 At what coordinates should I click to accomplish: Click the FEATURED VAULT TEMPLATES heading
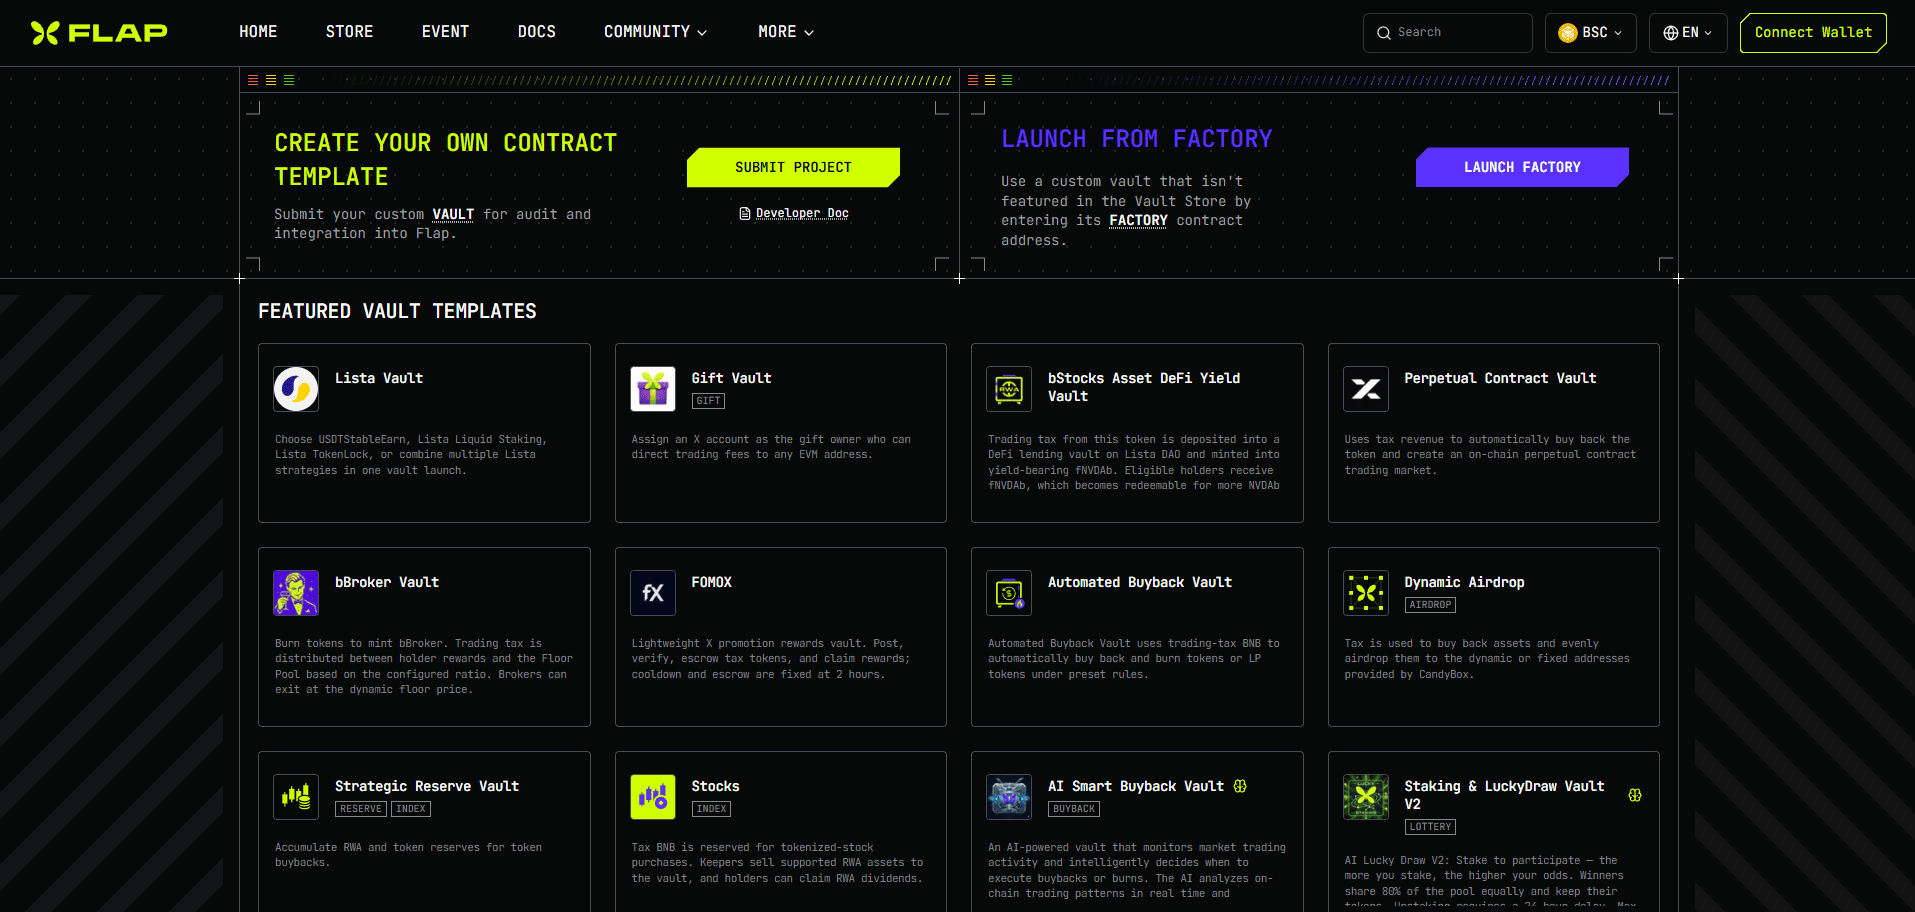(397, 311)
